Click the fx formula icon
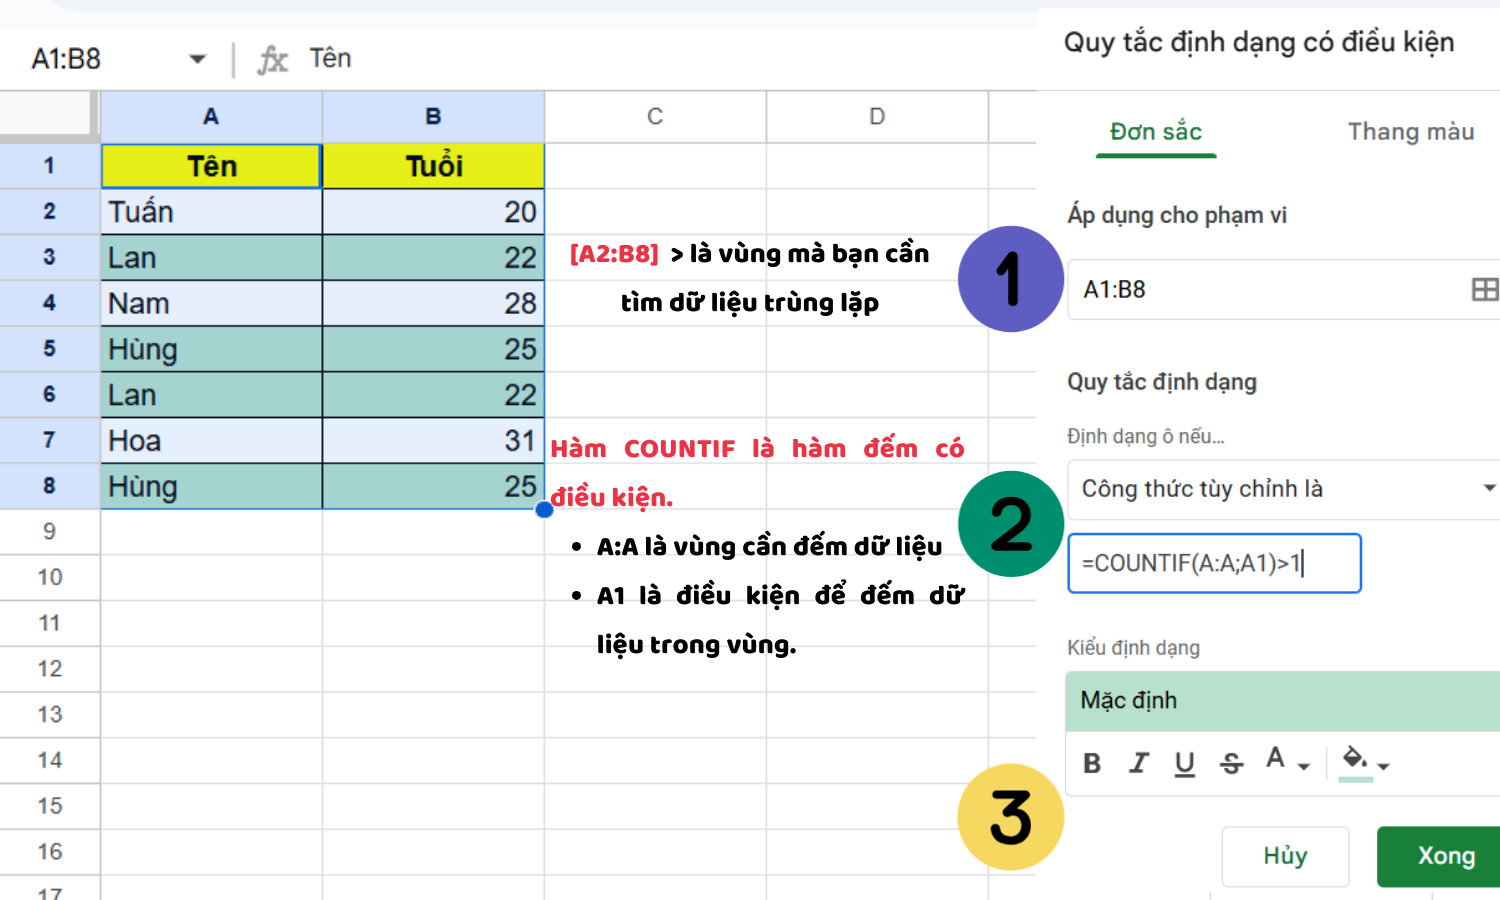Viewport: 1500px width, 900px height. tap(271, 58)
